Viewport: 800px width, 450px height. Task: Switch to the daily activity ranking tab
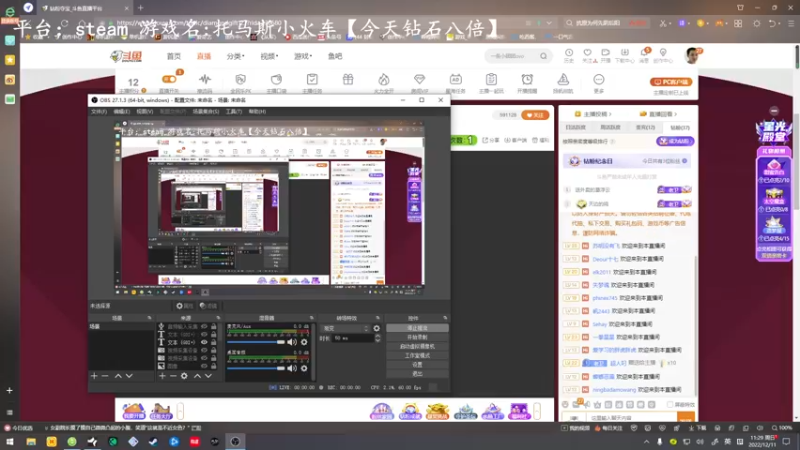576,127
